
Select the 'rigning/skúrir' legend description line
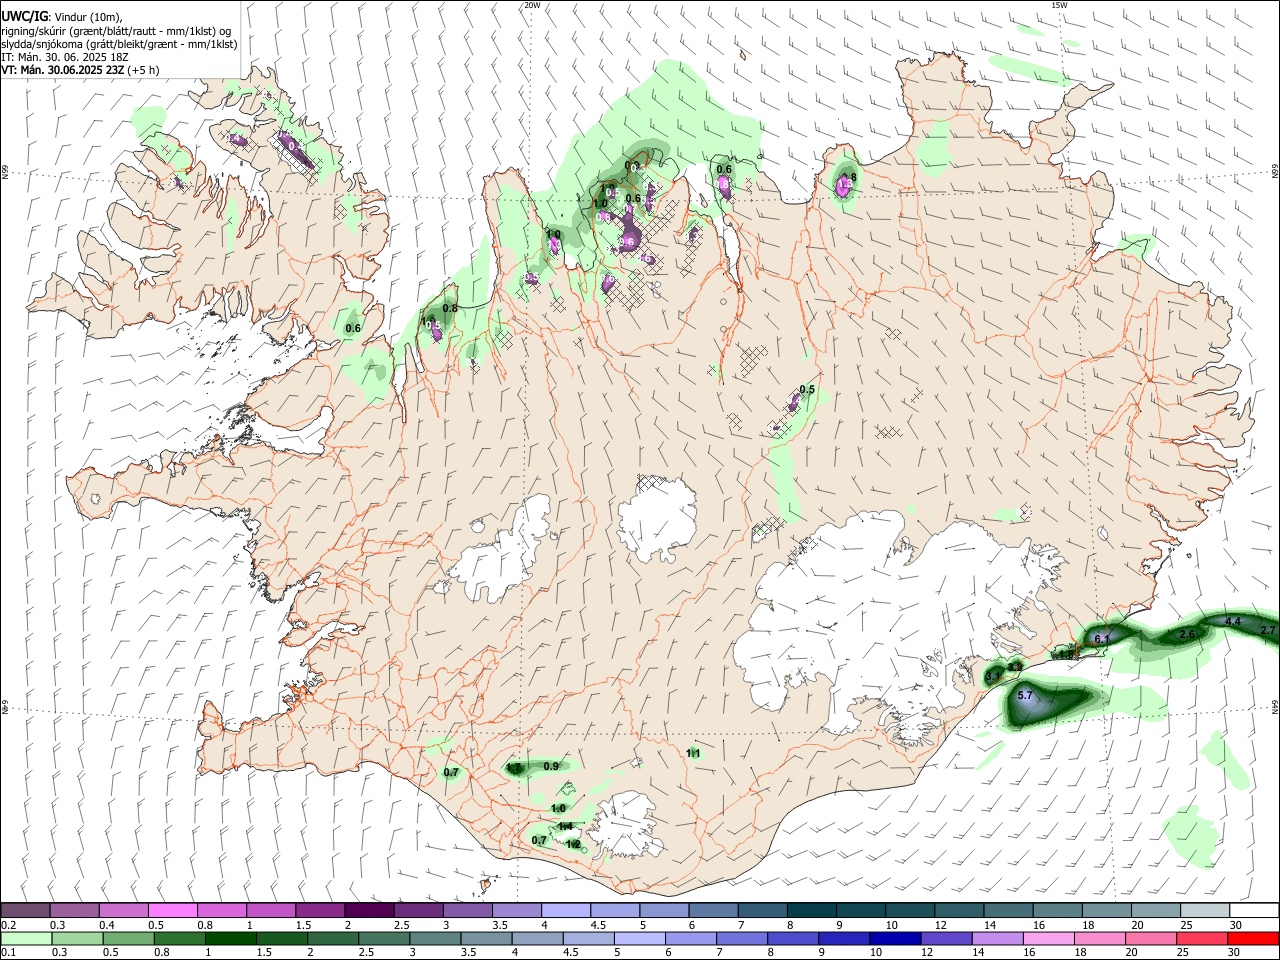pyautogui.click(x=116, y=31)
